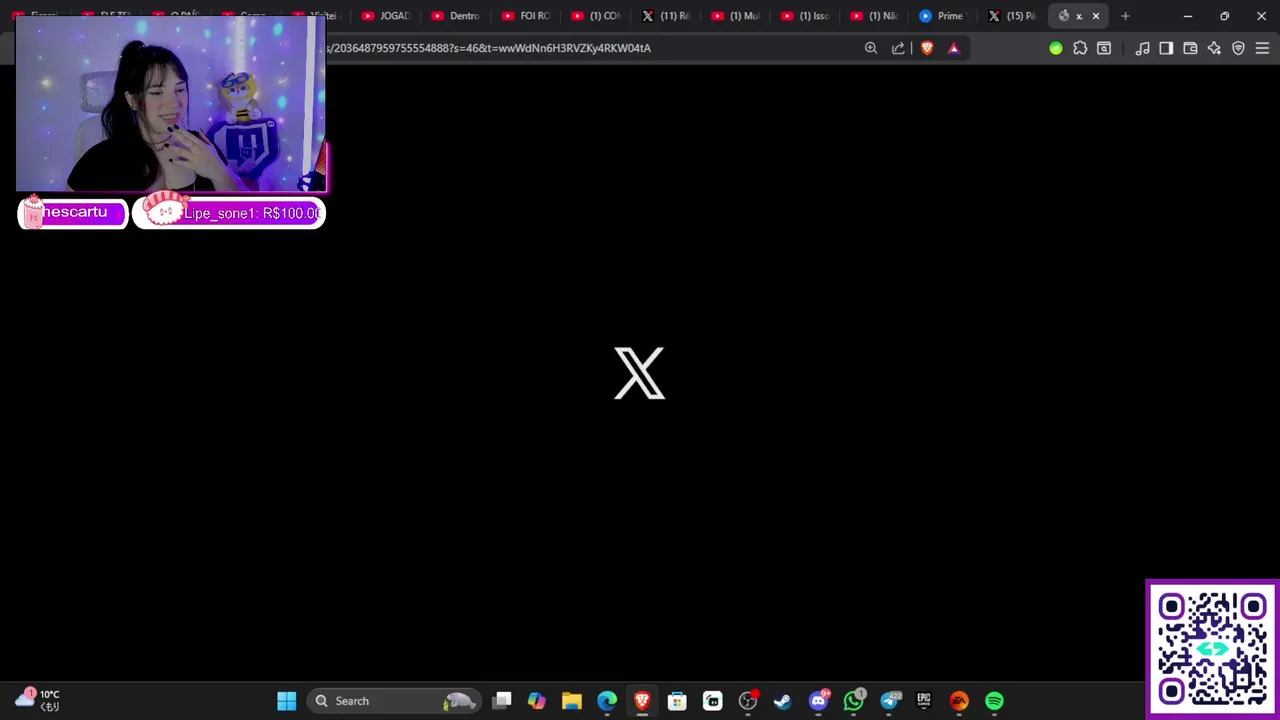Click the Brave VPN shield icon

1238,48
